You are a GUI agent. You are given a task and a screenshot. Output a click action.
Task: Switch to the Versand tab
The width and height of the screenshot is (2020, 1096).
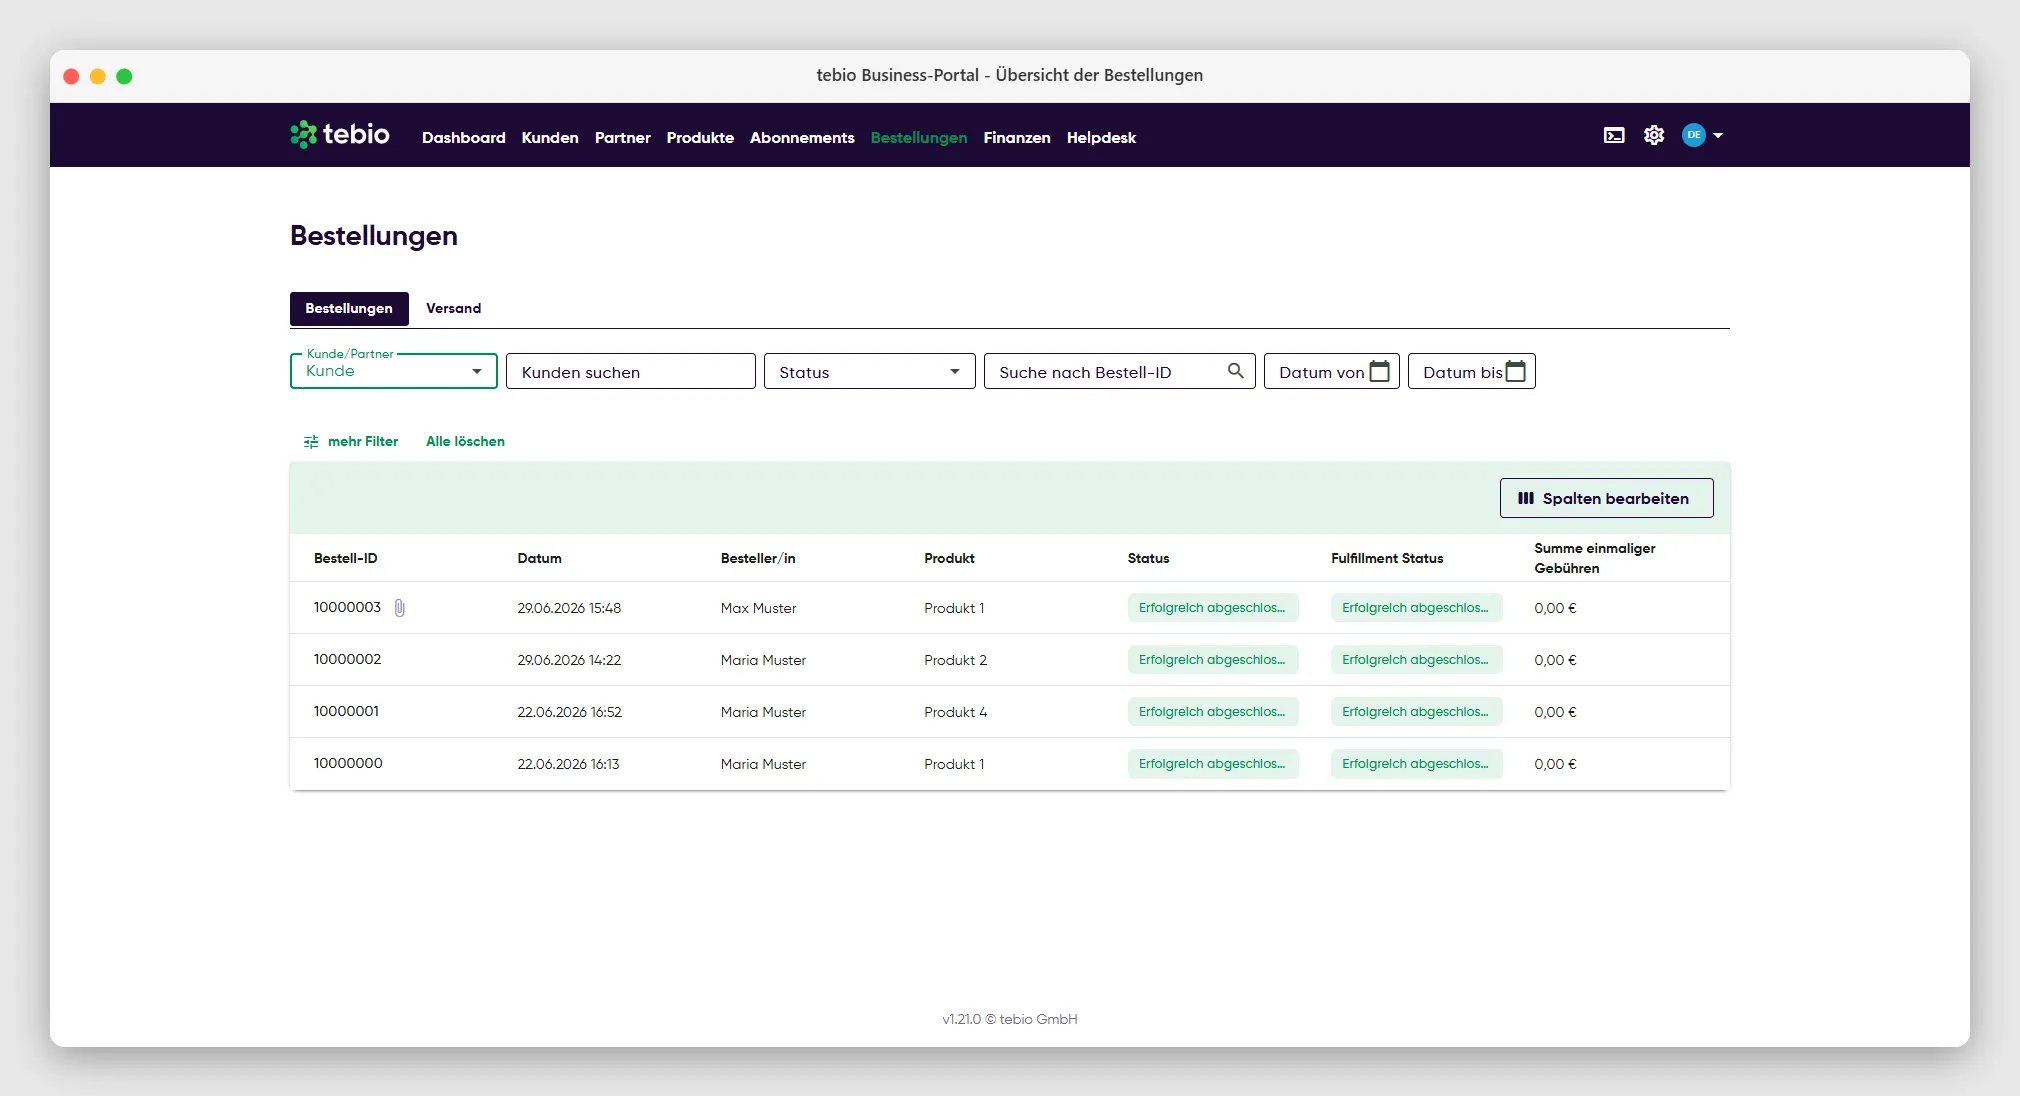coord(453,308)
